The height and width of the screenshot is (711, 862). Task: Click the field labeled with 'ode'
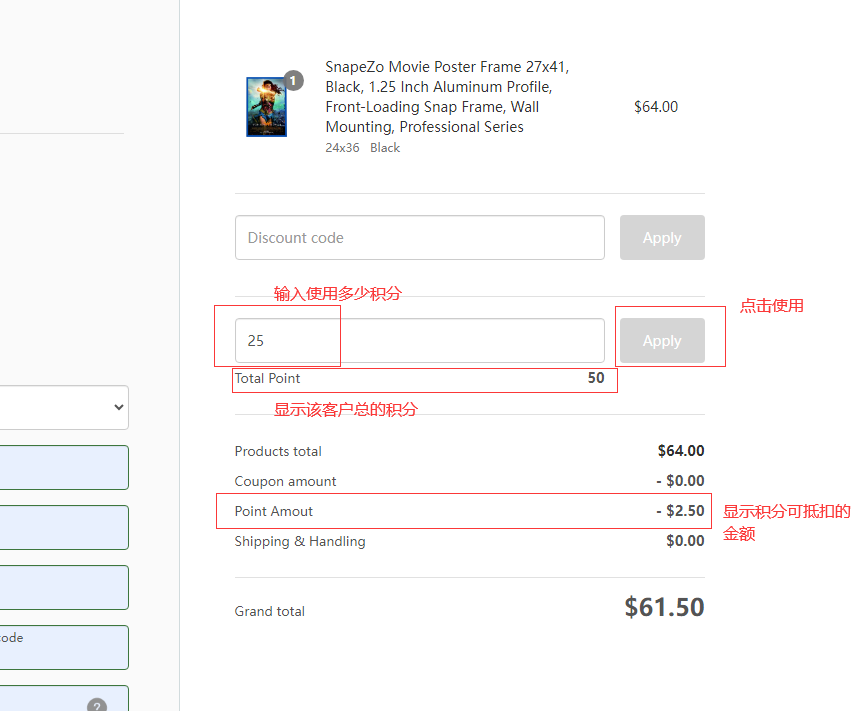click(64, 647)
